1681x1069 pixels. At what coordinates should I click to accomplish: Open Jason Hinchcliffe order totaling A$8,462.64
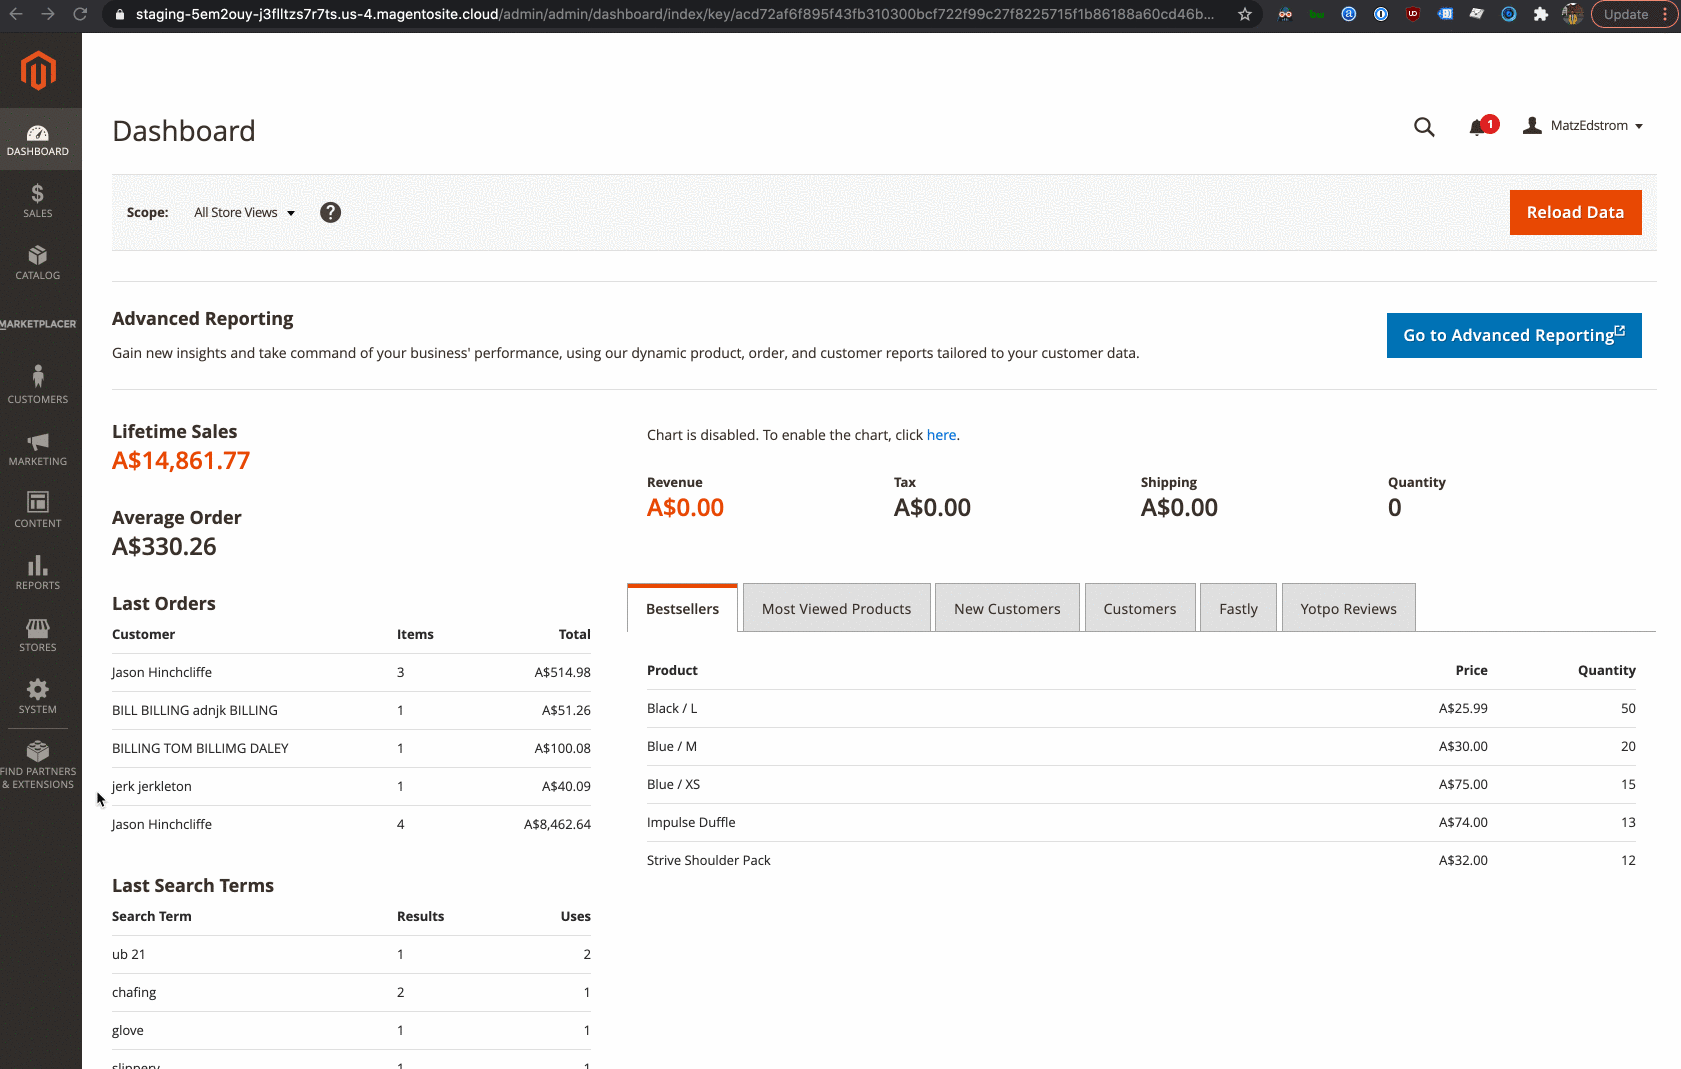351,824
